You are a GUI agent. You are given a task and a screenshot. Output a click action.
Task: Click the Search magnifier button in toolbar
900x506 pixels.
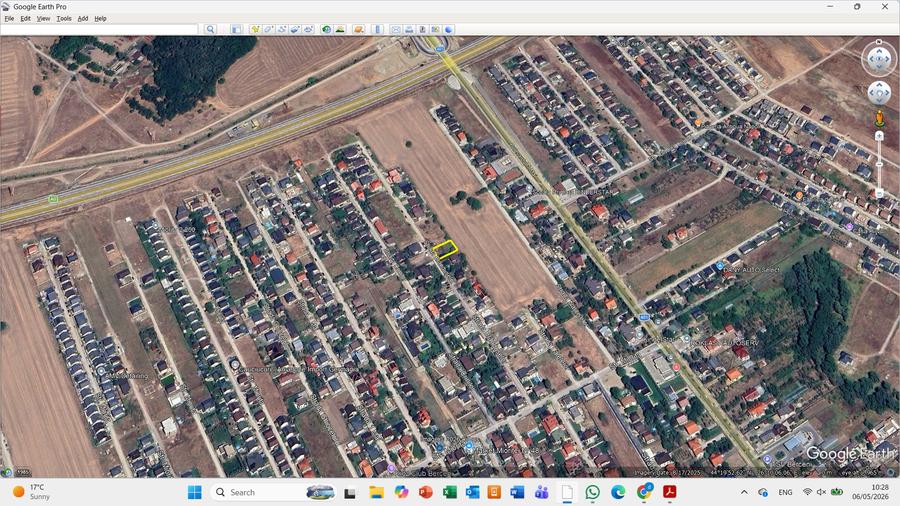pos(210,29)
